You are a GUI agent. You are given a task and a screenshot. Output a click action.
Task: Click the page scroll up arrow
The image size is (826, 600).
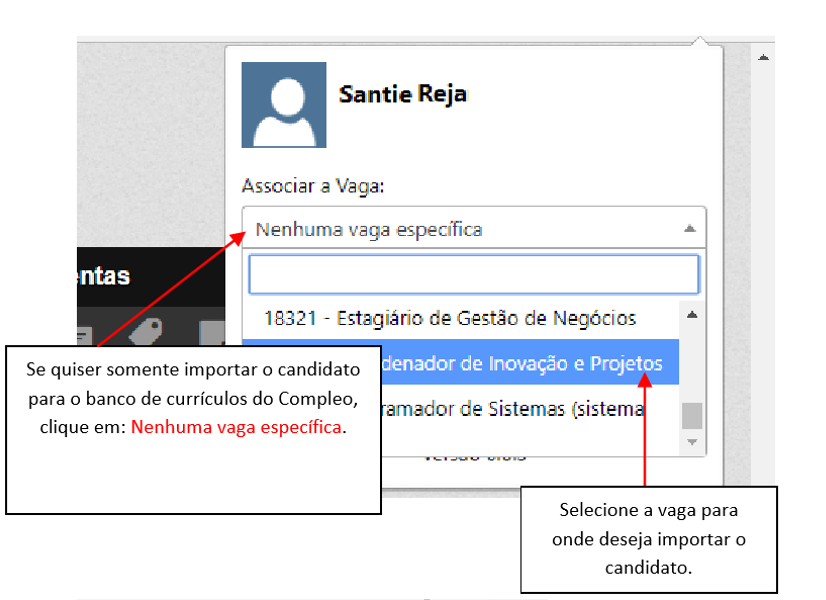click(763, 57)
